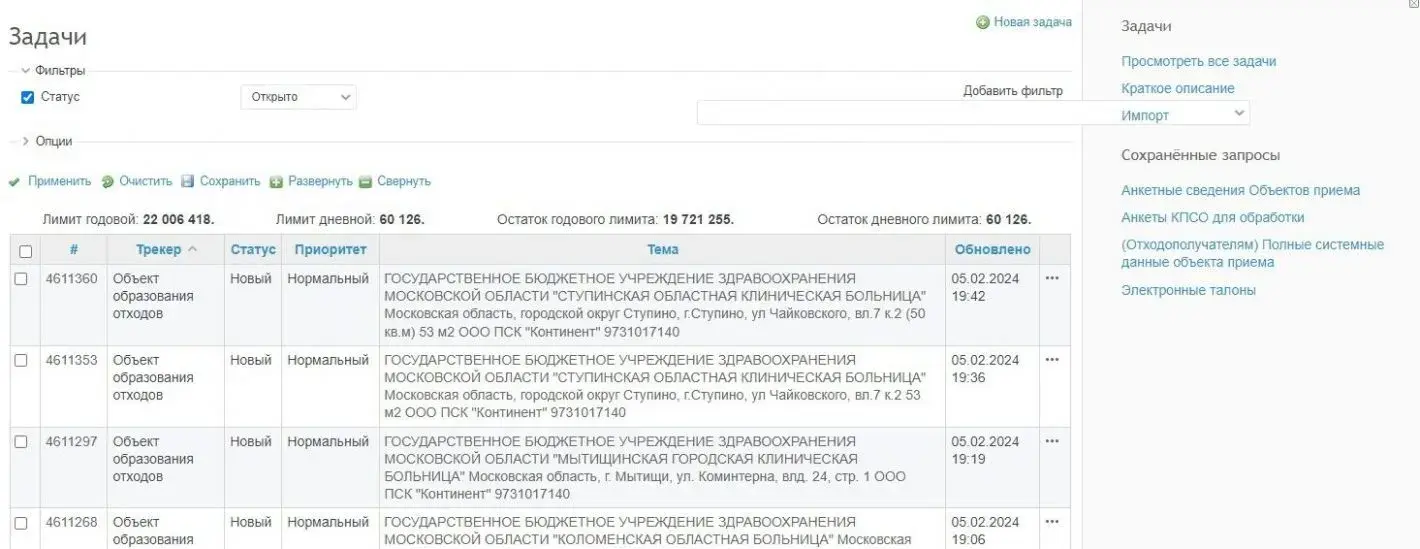Click the Развернуть link
The height and width of the screenshot is (549, 1420).
click(x=320, y=182)
